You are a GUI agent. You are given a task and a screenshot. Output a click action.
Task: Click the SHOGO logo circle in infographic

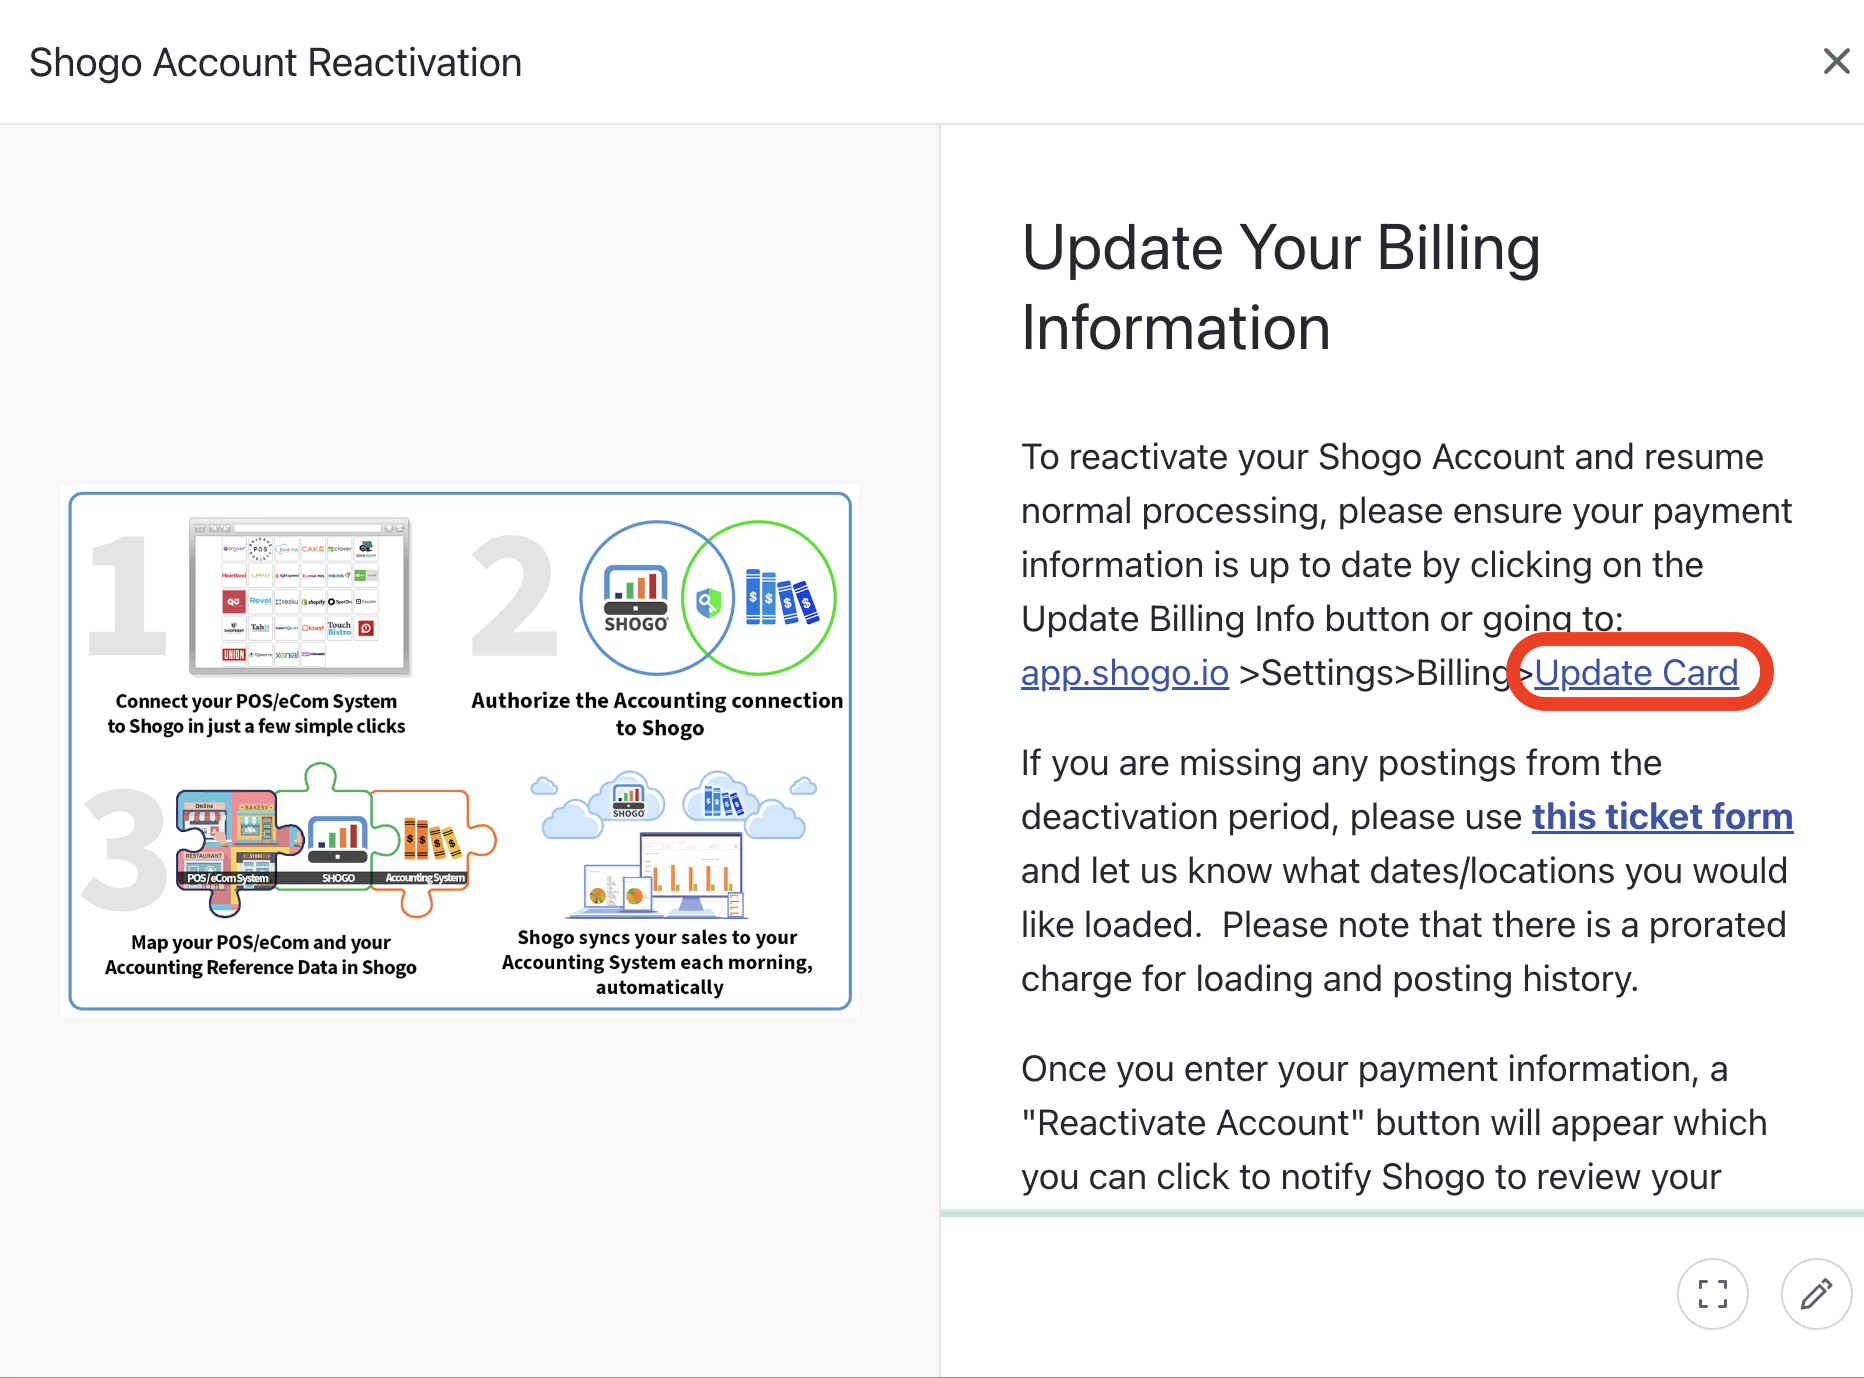tap(657, 598)
